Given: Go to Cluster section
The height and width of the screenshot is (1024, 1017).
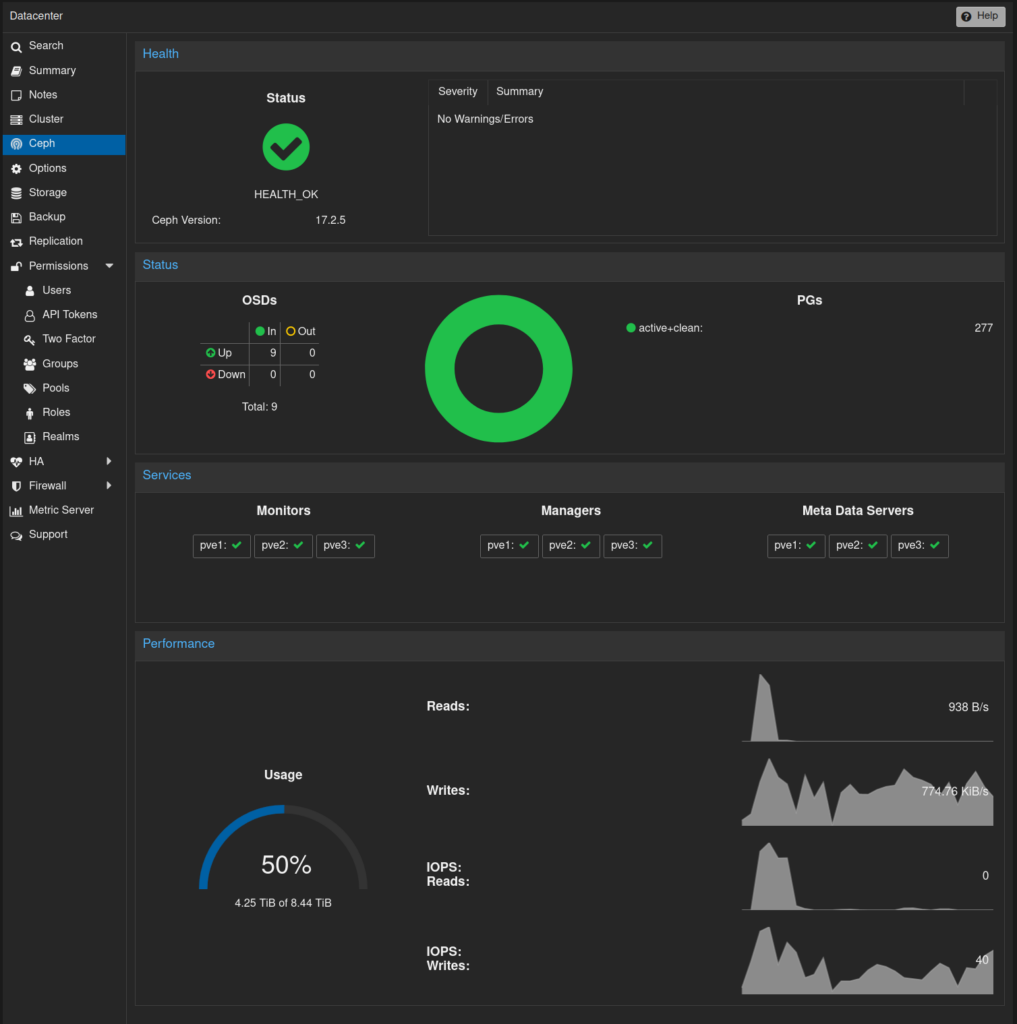Looking at the screenshot, I should (64, 119).
